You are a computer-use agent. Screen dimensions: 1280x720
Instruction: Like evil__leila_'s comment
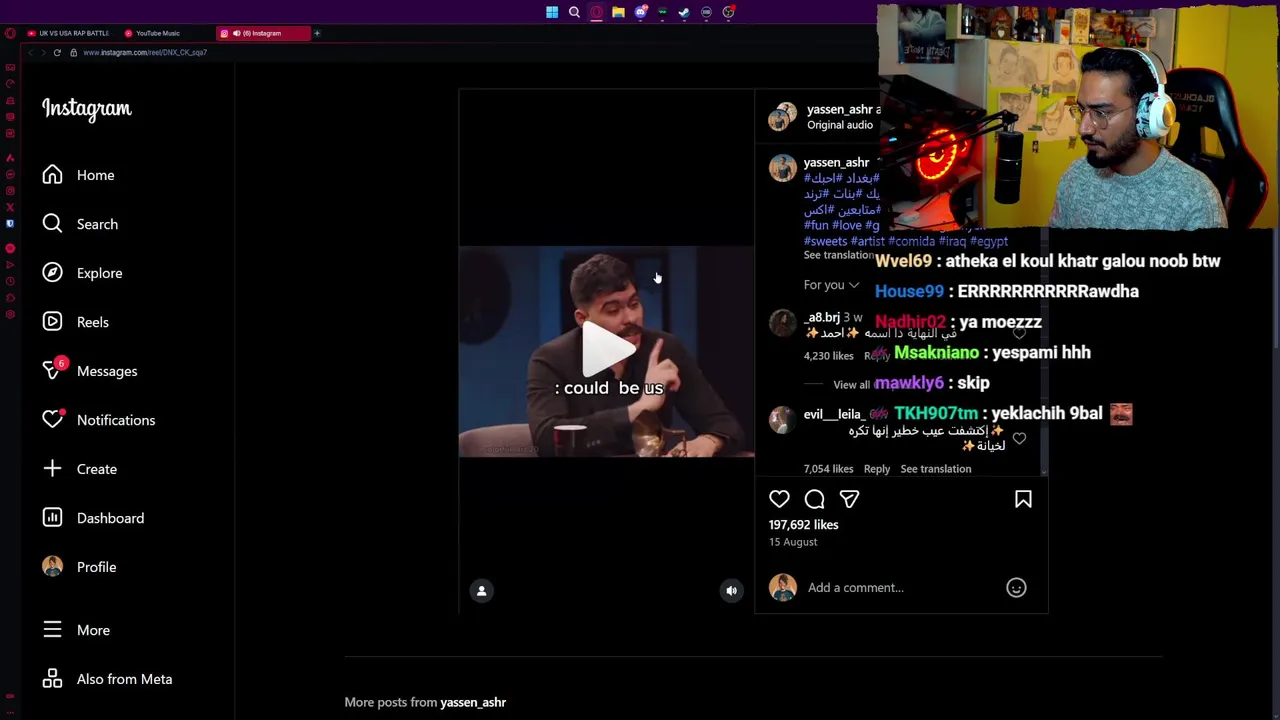(1019, 438)
